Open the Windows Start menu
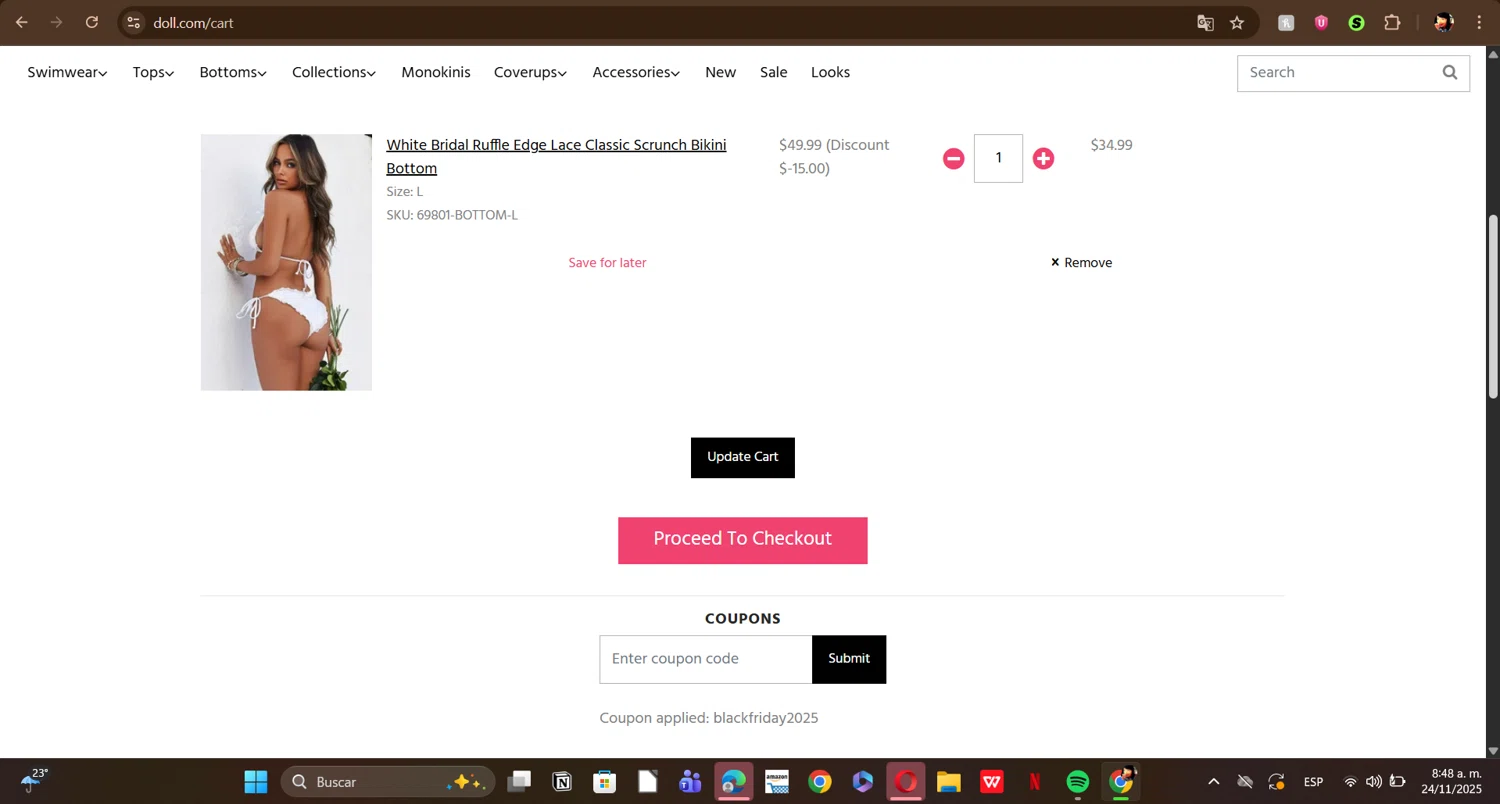Viewport: 1500px width, 804px height. tap(256, 782)
